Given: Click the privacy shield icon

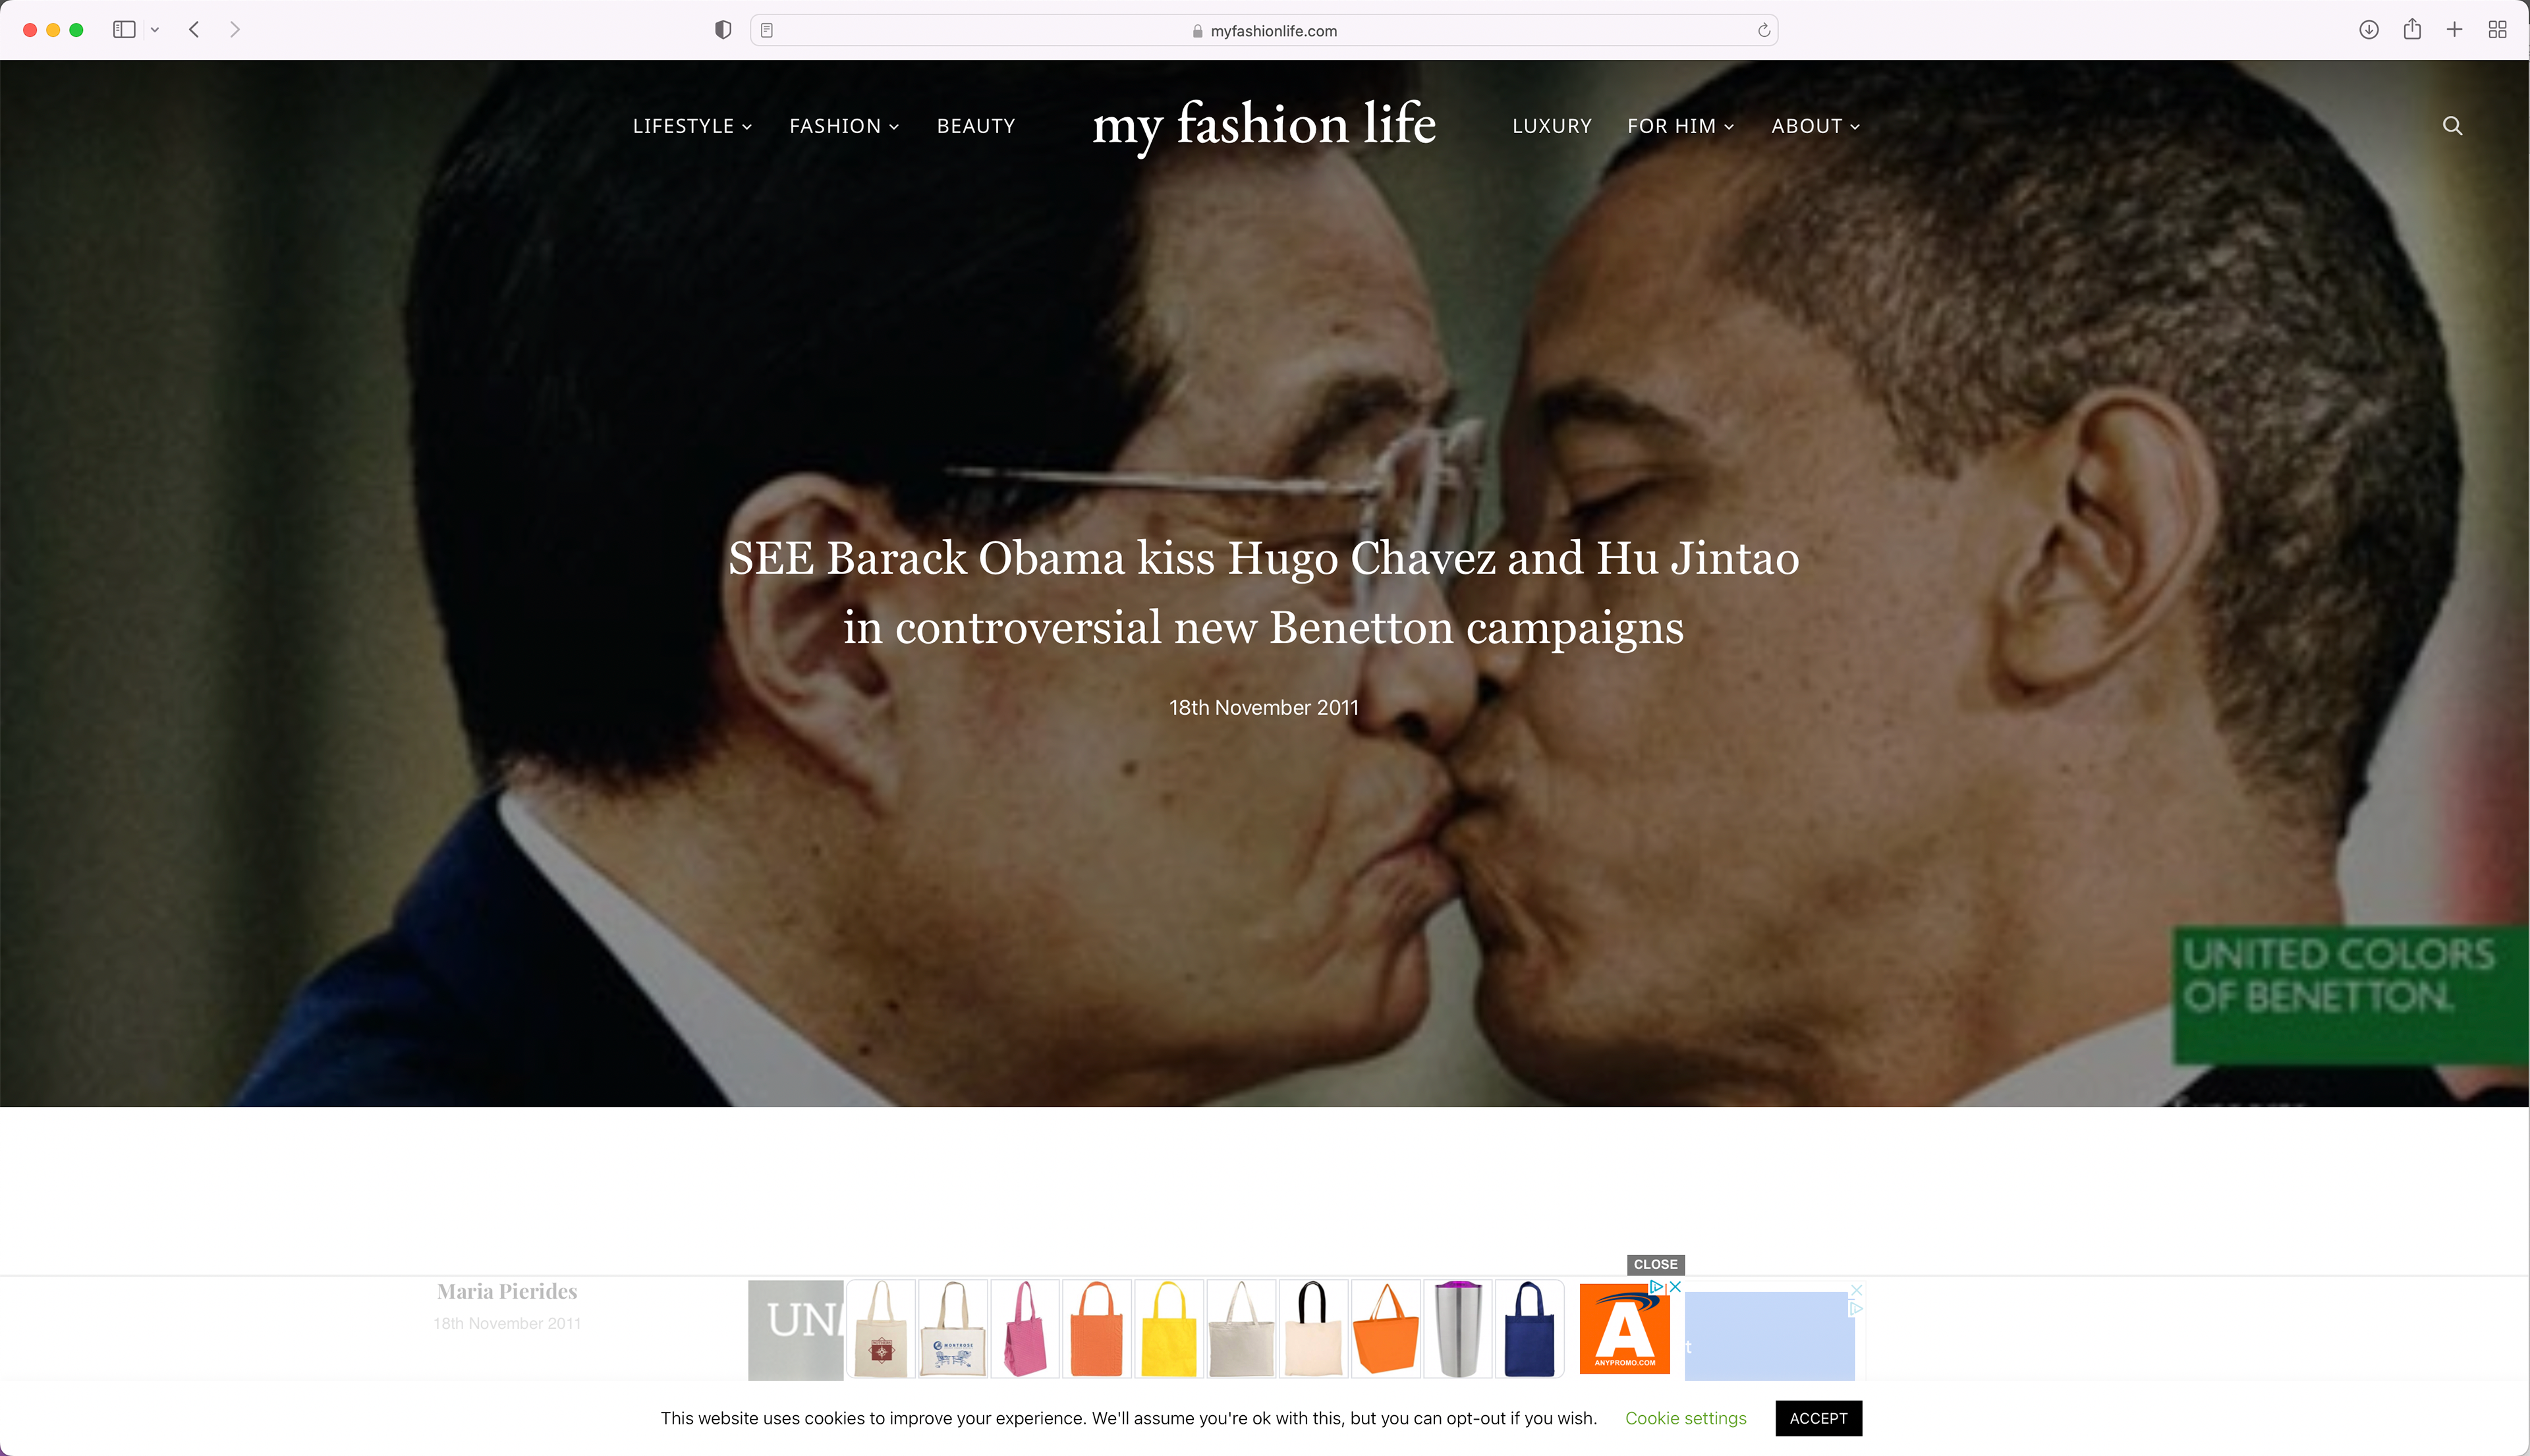Looking at the screenshot, I should (x=723, y=30).
